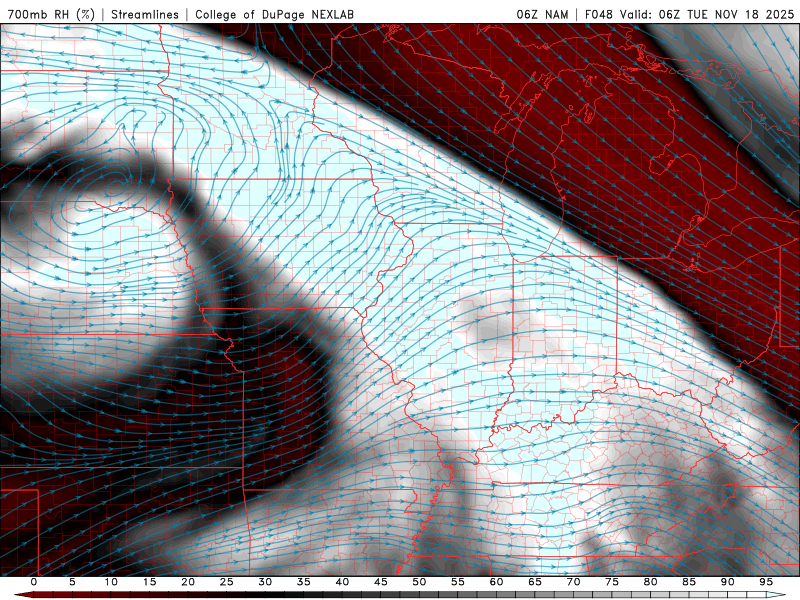This screenshot has height=600, width=800.
Task: Click the colorbar label "20"
Action: click(188, 582)
